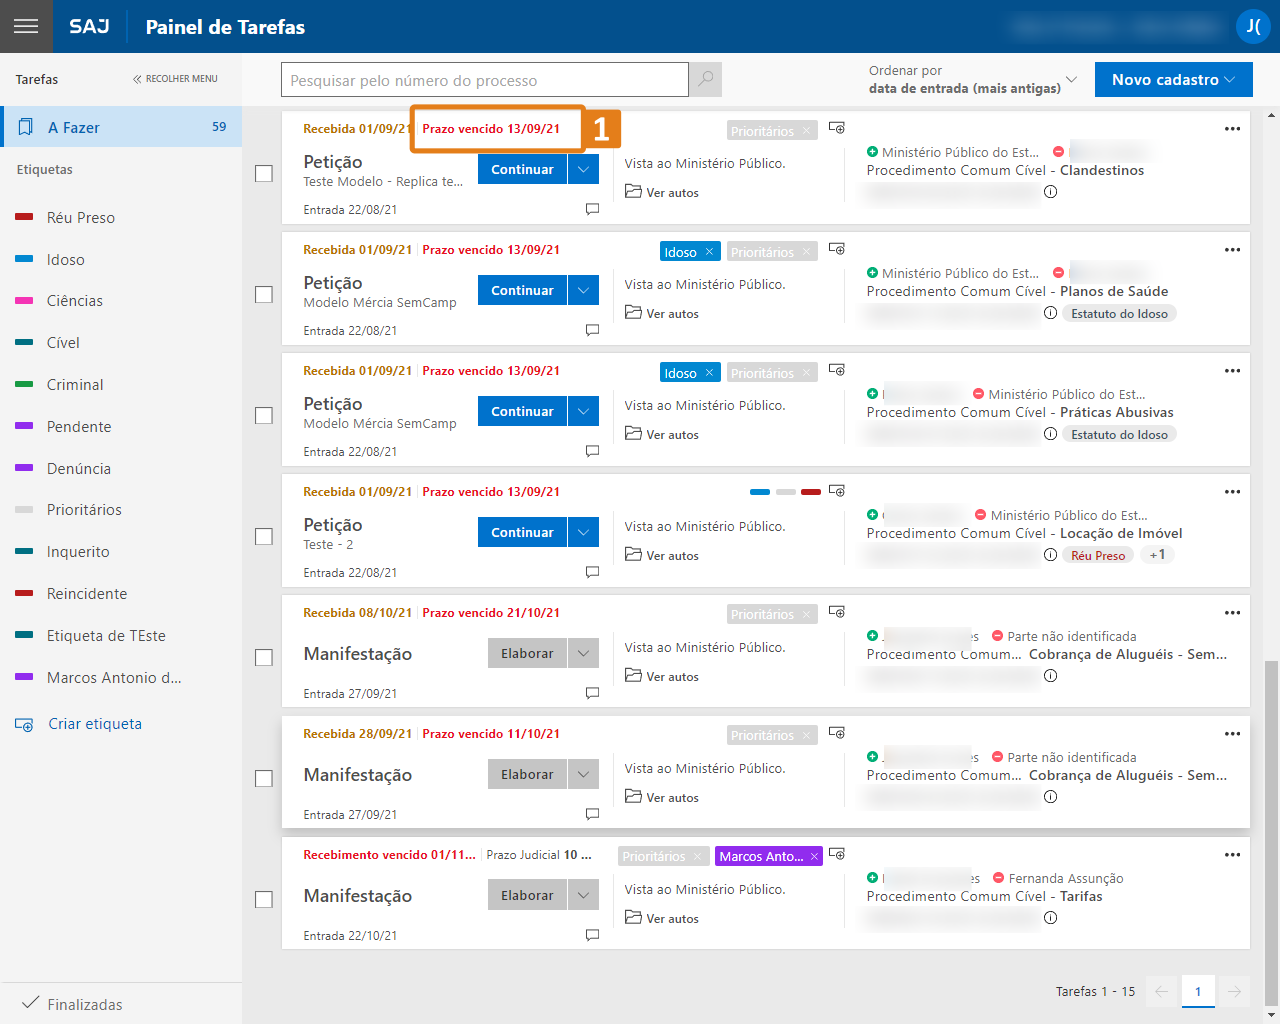Collapse sidebar with Recolher Menu

pyautogui.click(x=175, y=78)
